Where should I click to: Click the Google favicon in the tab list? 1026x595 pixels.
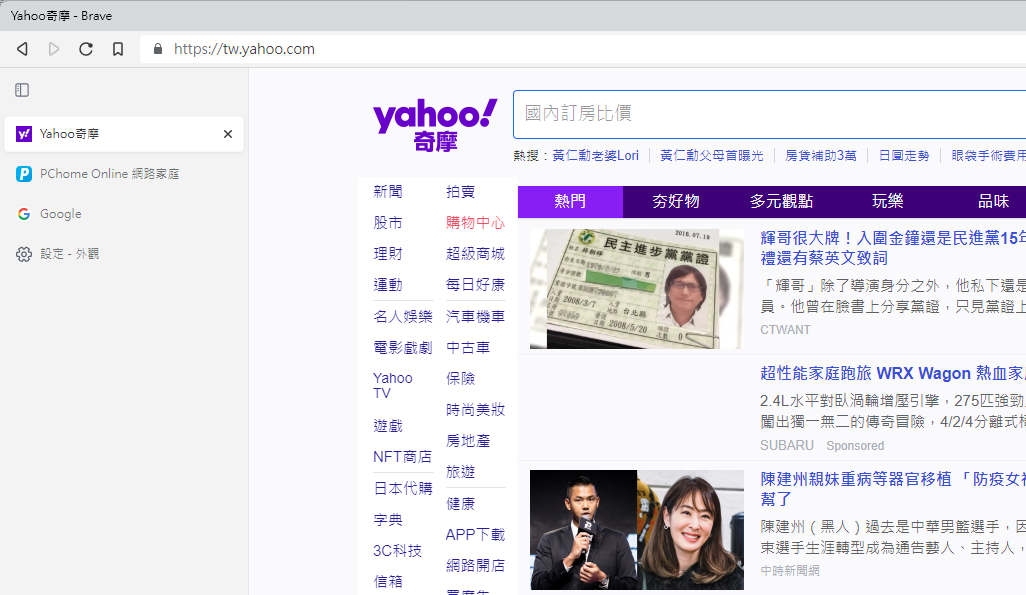24,214
